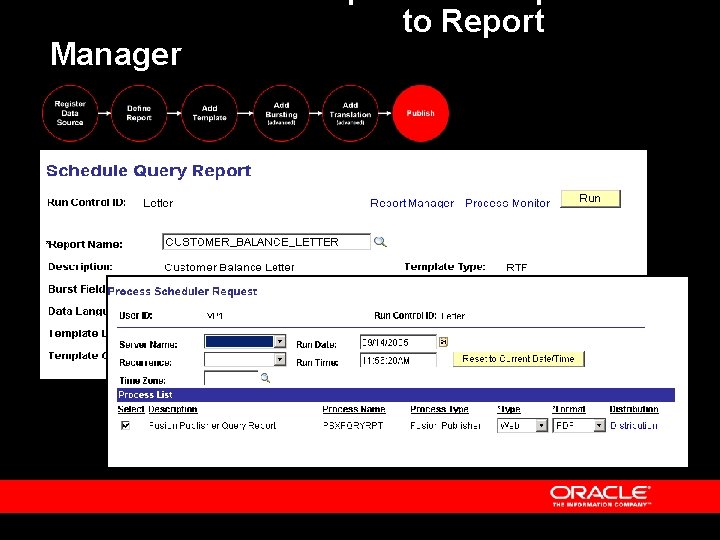Image resolution: width=720 pixels, height=540 pixels.
Task: Toggle the Fusion Publisher Query Report checkbox
Action: pyautogui.click(x=125, y=425)
